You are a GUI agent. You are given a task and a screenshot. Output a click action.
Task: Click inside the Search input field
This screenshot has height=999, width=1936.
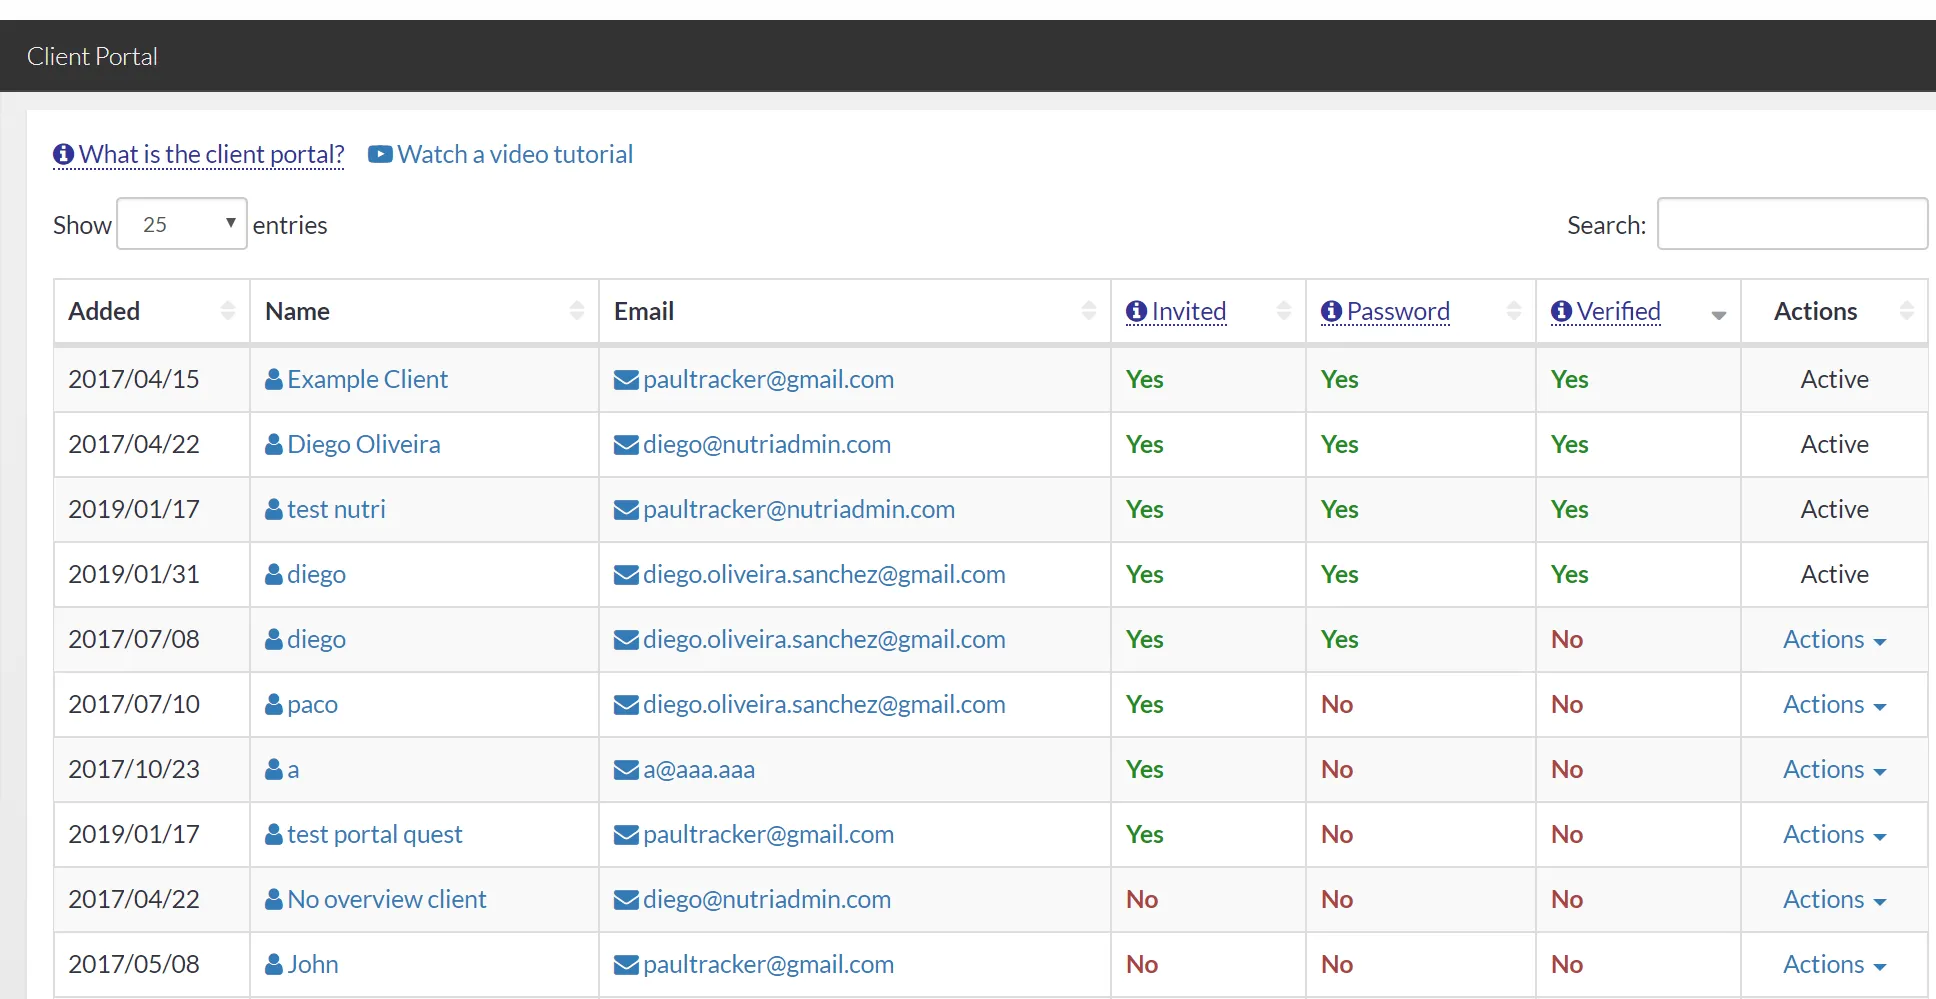tap(1792, 223)
